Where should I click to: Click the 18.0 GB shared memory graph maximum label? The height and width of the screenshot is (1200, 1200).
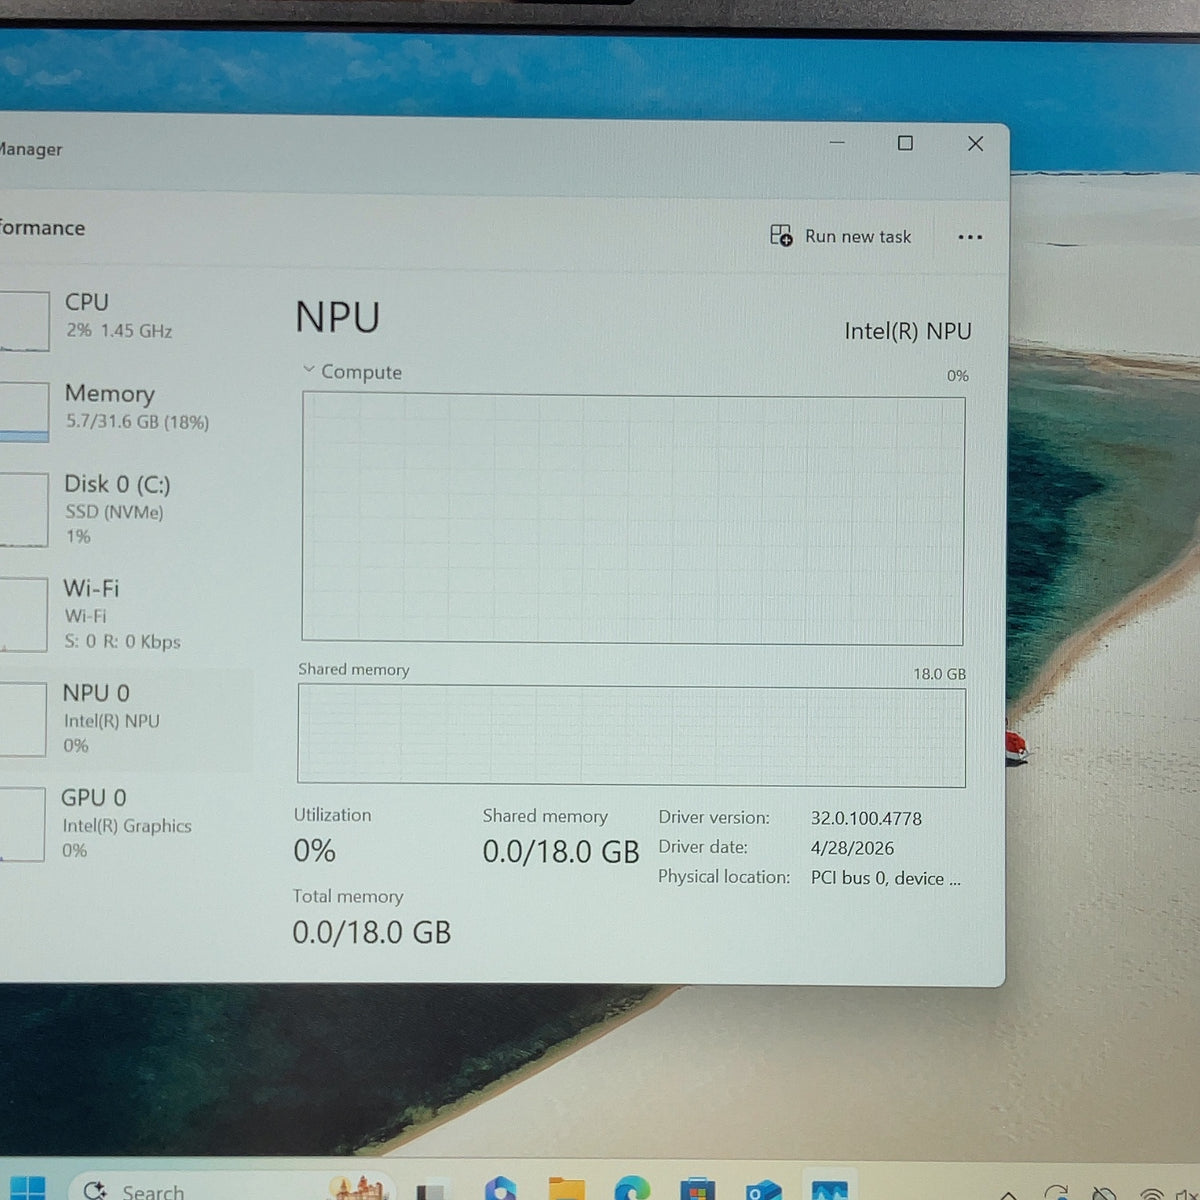[x=940, y=674]
